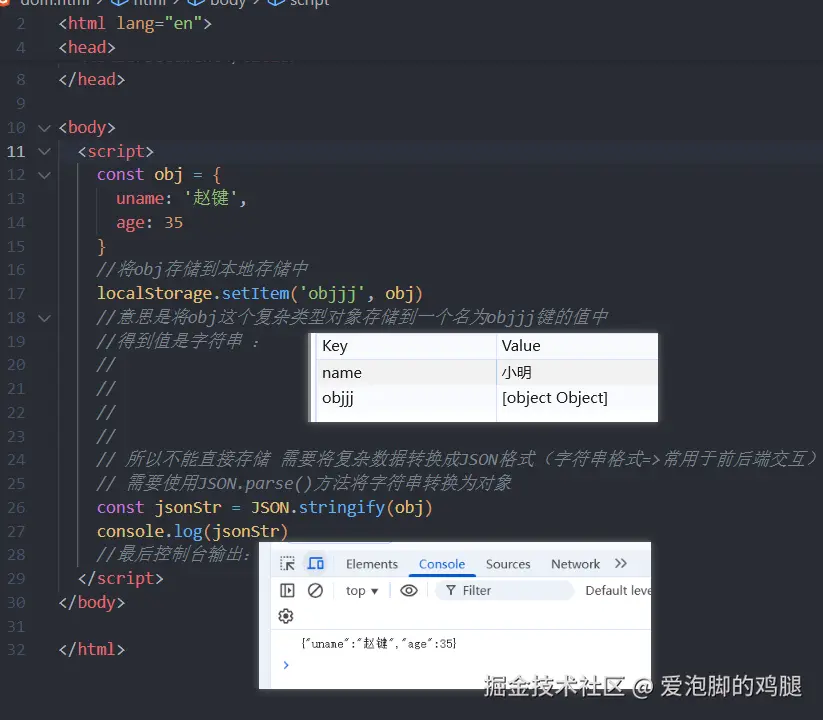Show the console sidebar panel icon

[x=287, y=590]
